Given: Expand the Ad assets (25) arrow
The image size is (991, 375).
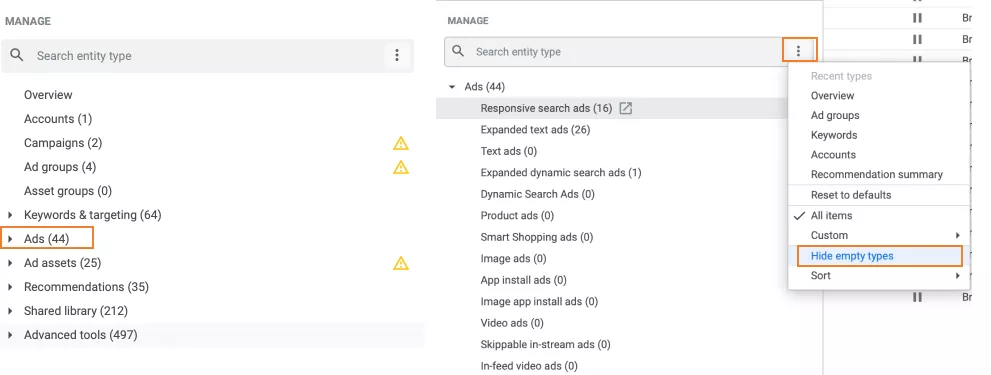Looking at the screenshot, I should click(x=10, y=263).
